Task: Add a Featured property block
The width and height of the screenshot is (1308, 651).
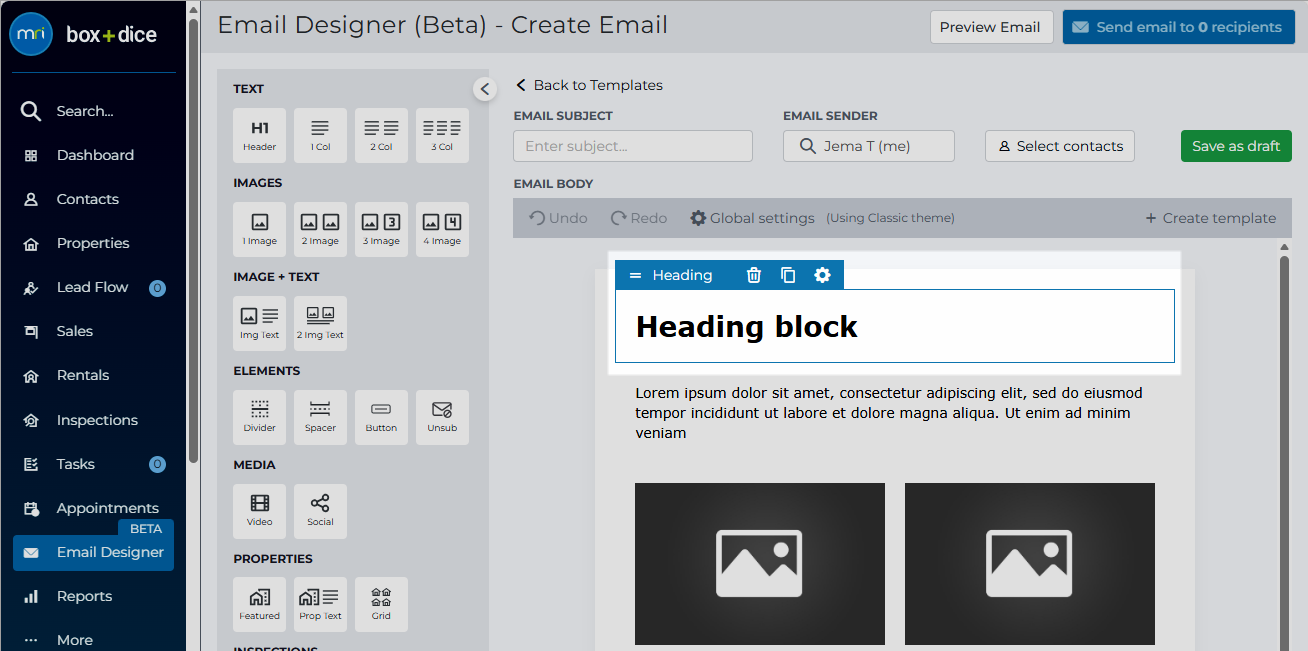Action: click(x=259, y=604)
